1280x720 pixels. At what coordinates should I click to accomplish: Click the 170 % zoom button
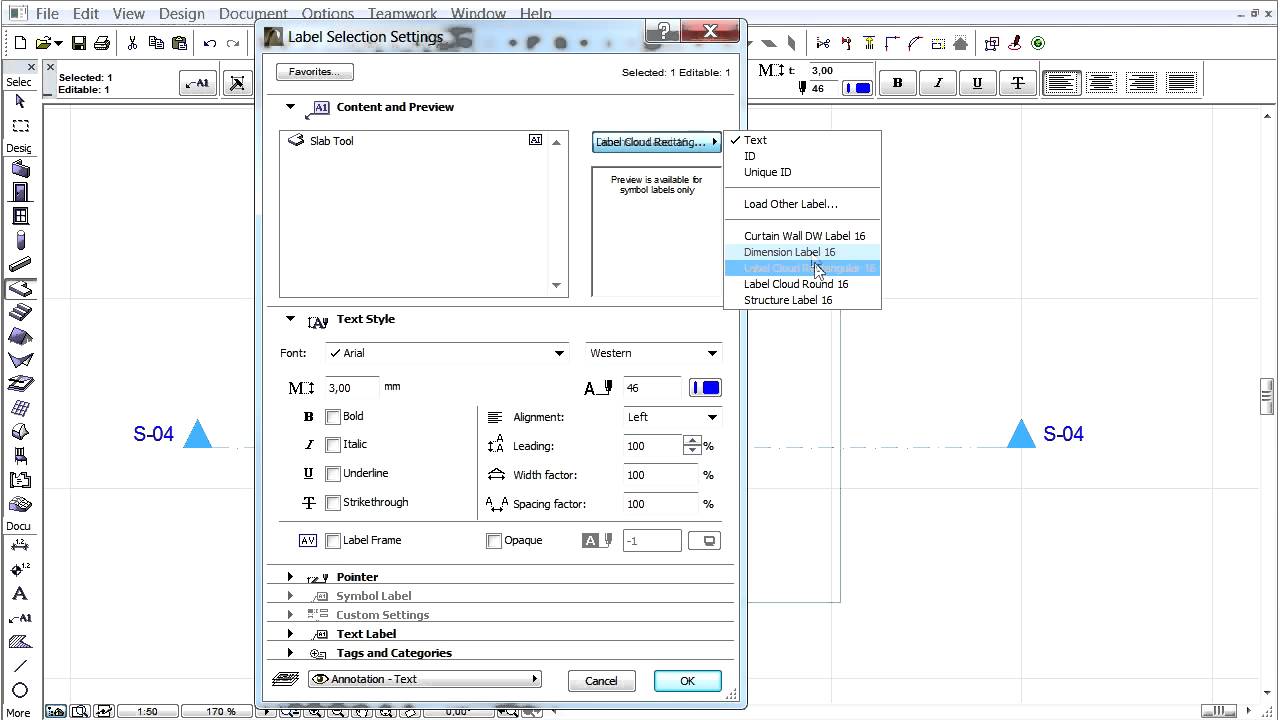point(221,712)
